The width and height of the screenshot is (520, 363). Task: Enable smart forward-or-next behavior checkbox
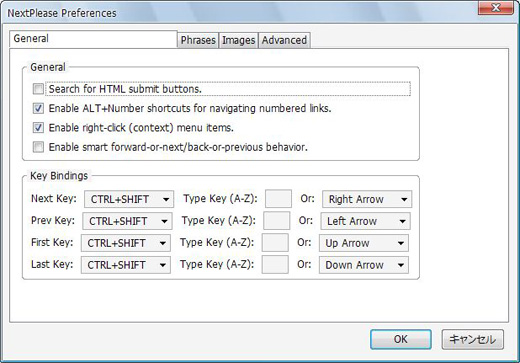tap(38, 147)
